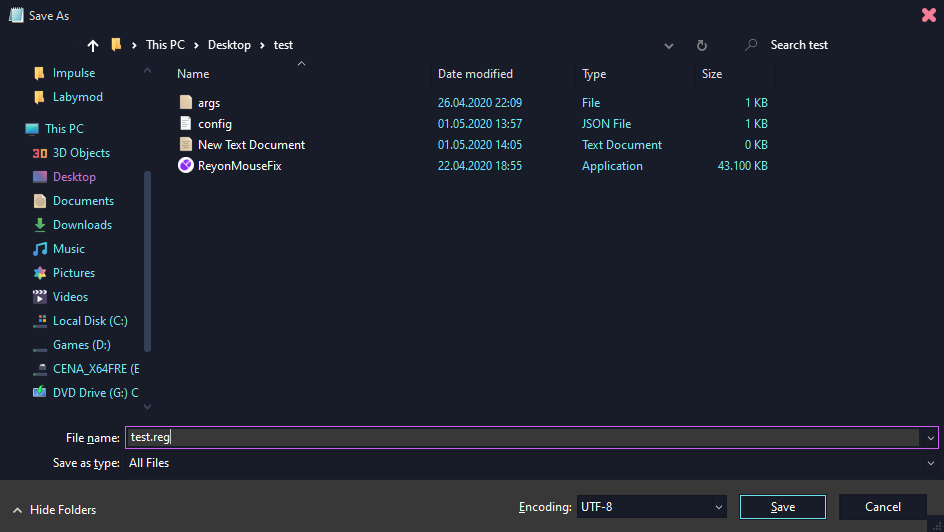
Task: Click the Hide Folders label
Action: point(63,510)
